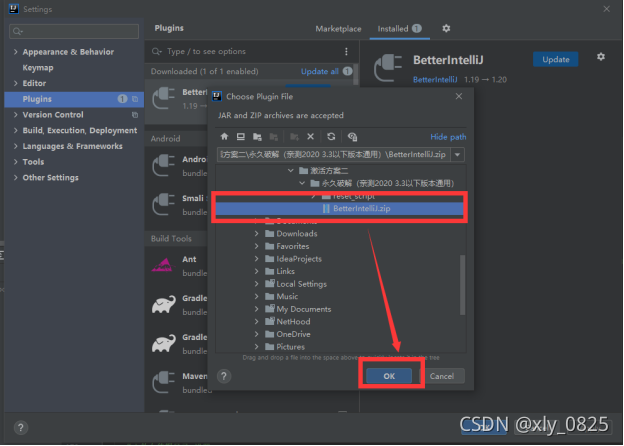Open BetterIntelliJ link in plugin details
Viewport: 624px width, 446px height.
pos(435,80)
